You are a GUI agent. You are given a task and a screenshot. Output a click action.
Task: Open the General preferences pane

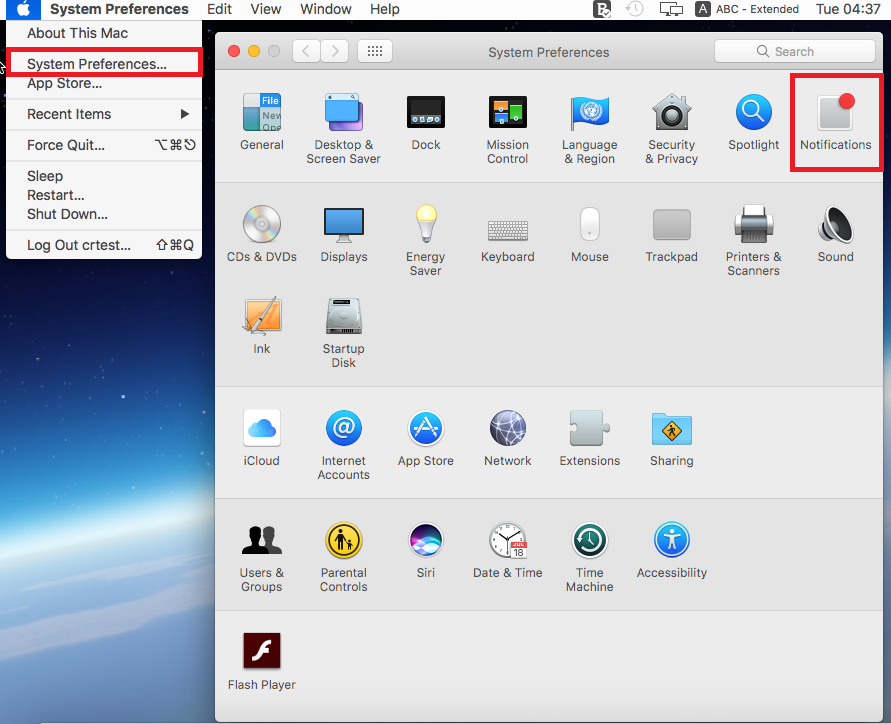click(x=261, y=122)
